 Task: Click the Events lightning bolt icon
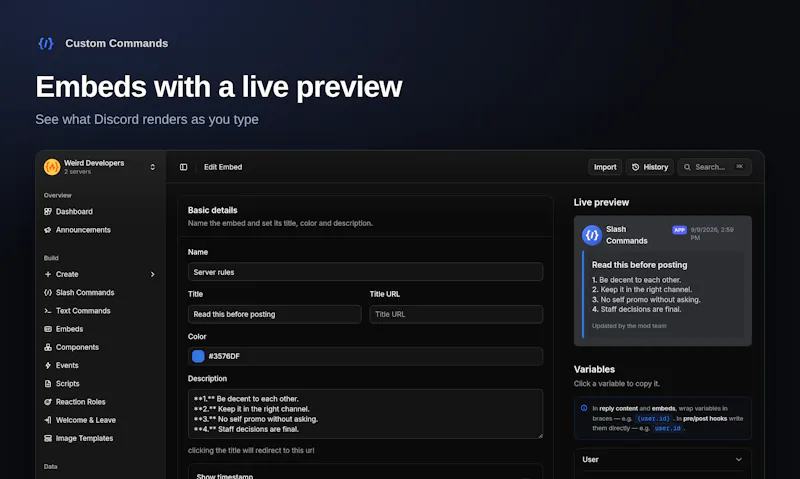point(48,365)
